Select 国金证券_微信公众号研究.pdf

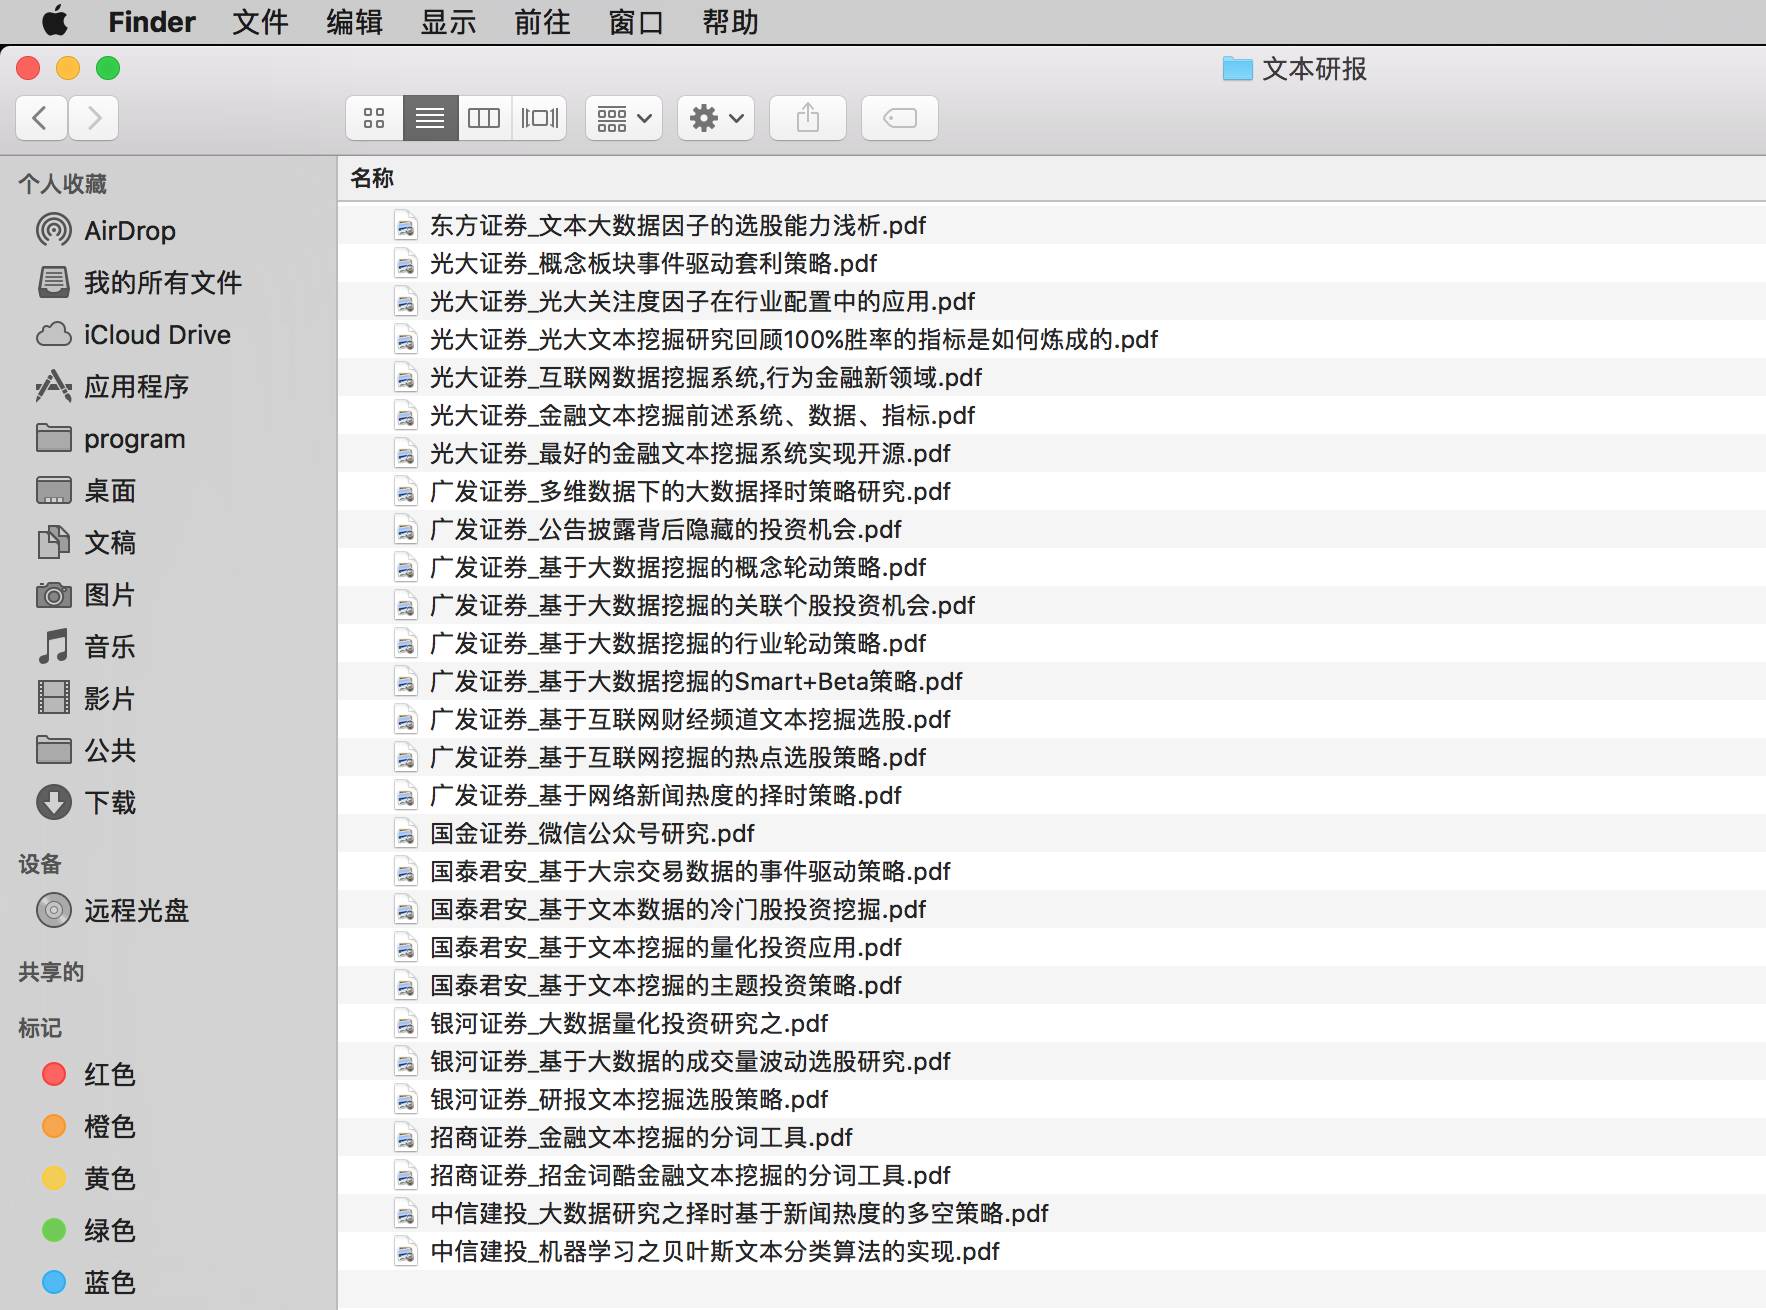coord(1052,833)
